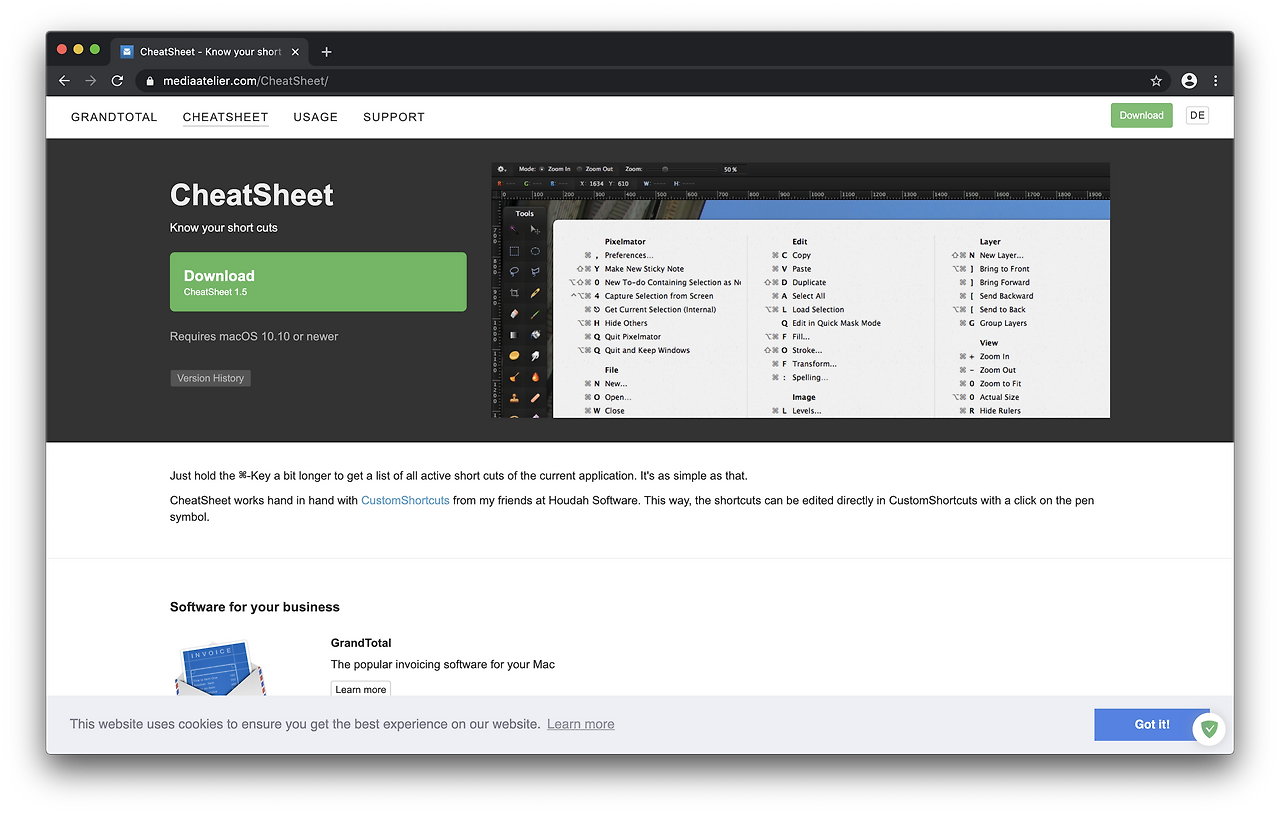Dismiss the cookie banner with Got it!
Screen dimensions: 1280x815
pyautogui.click(x=1152, y=724)
